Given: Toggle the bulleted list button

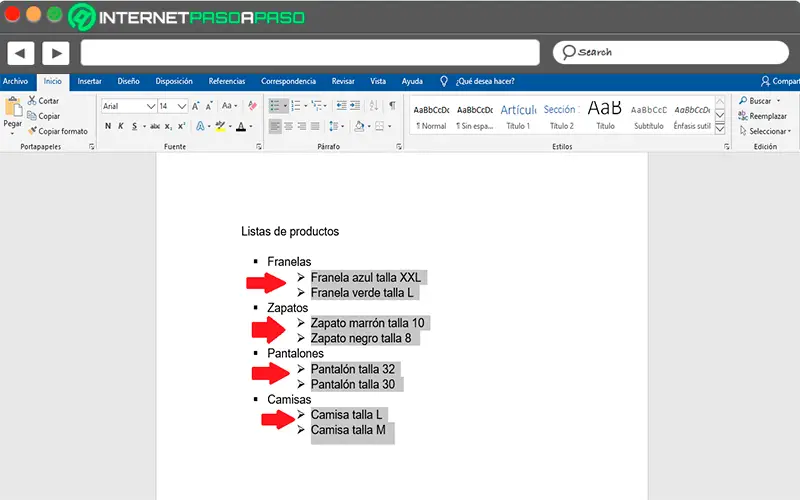Looking at the screenshot, I should [x=274, y=106].
